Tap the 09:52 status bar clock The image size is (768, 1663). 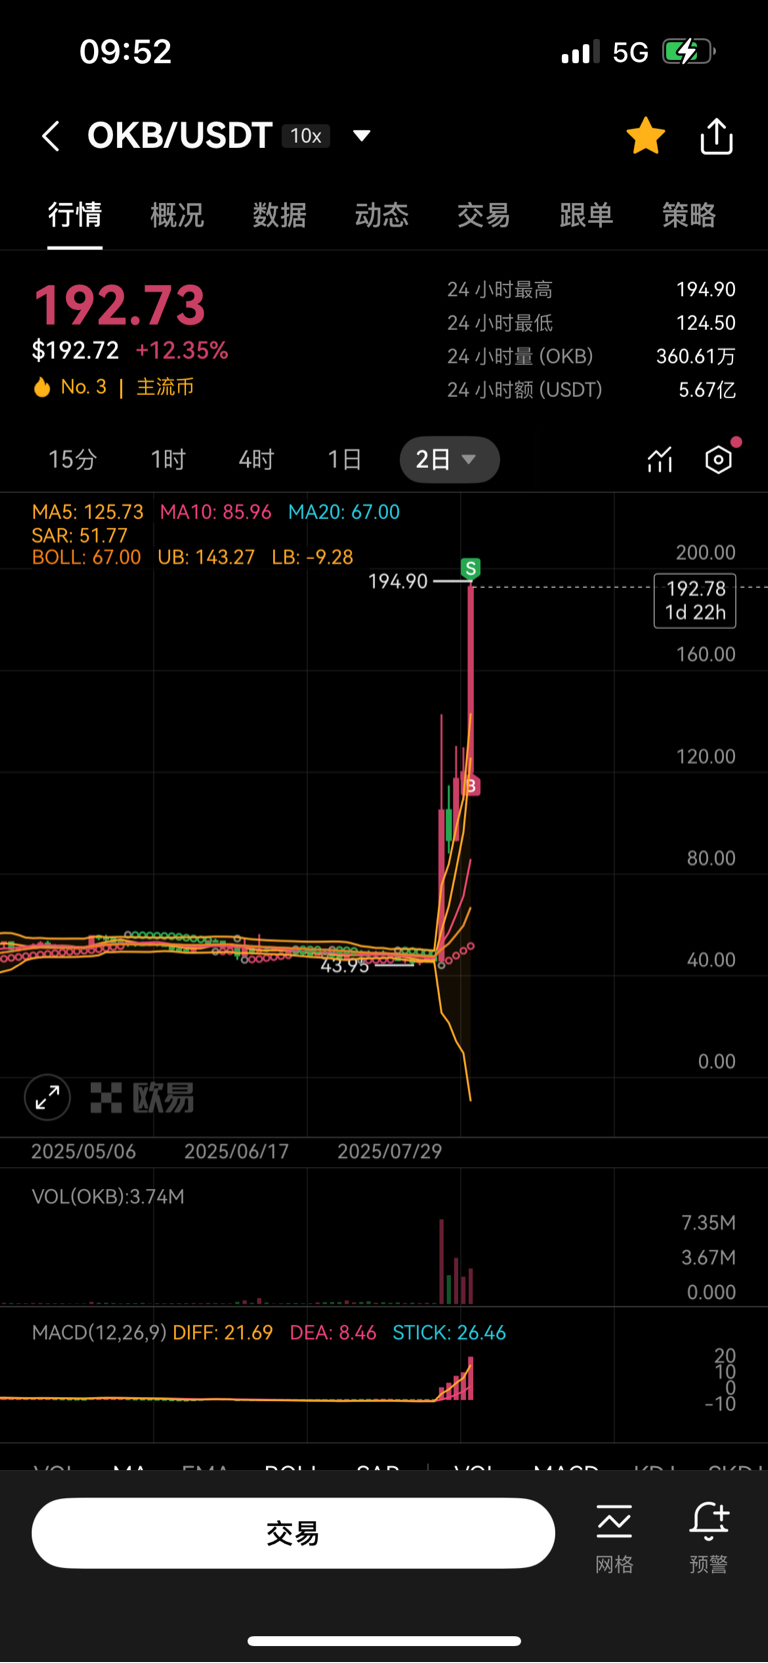tap(126, 52)
